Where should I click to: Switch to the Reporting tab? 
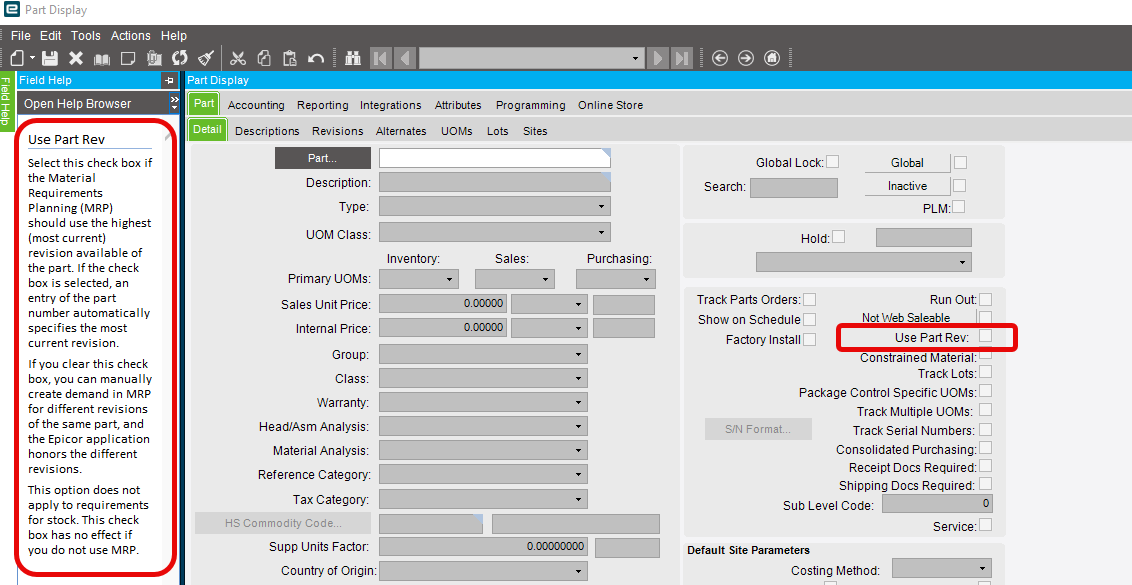click(323, 105)
